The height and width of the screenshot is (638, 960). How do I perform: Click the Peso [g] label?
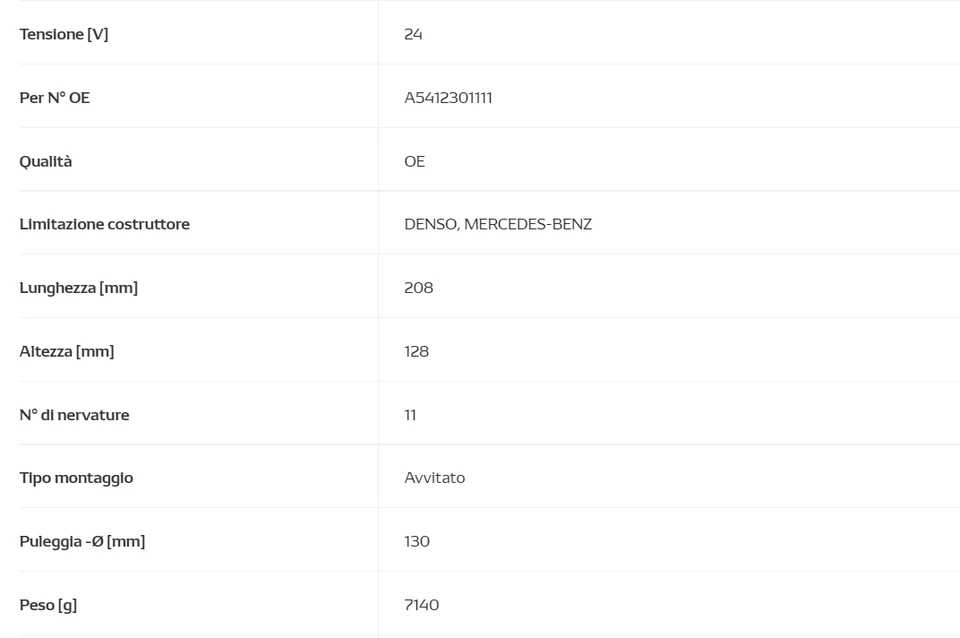tap(48, 605)
